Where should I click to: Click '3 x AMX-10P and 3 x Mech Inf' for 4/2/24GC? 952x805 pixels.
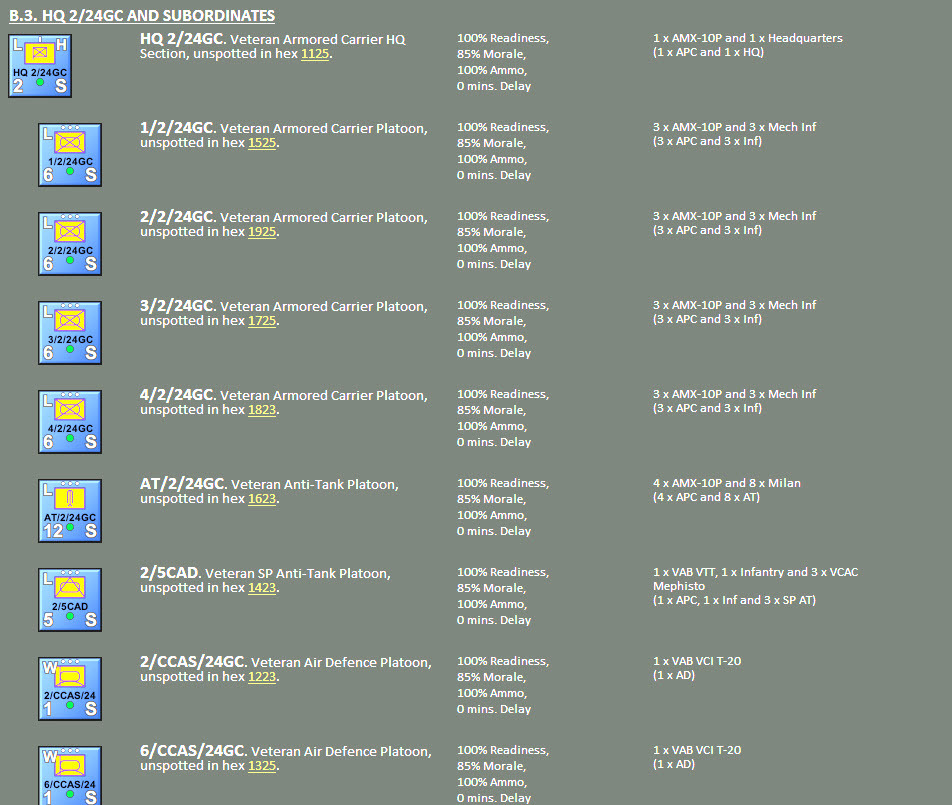click(734, 394)
